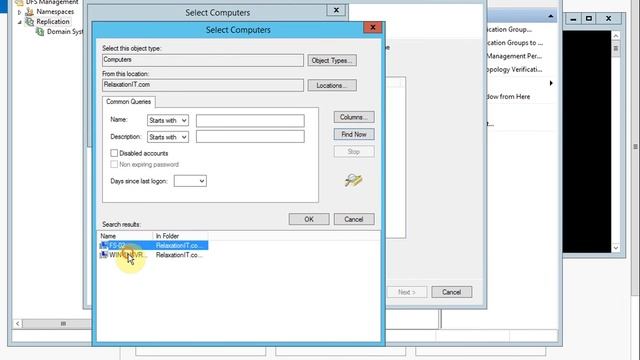Image resolution: width=640 pixels, height=360 pixels.
Task: Click RelaxationIT folder cell of WIN-SRVR row
Action: click(x=179, y=255)
